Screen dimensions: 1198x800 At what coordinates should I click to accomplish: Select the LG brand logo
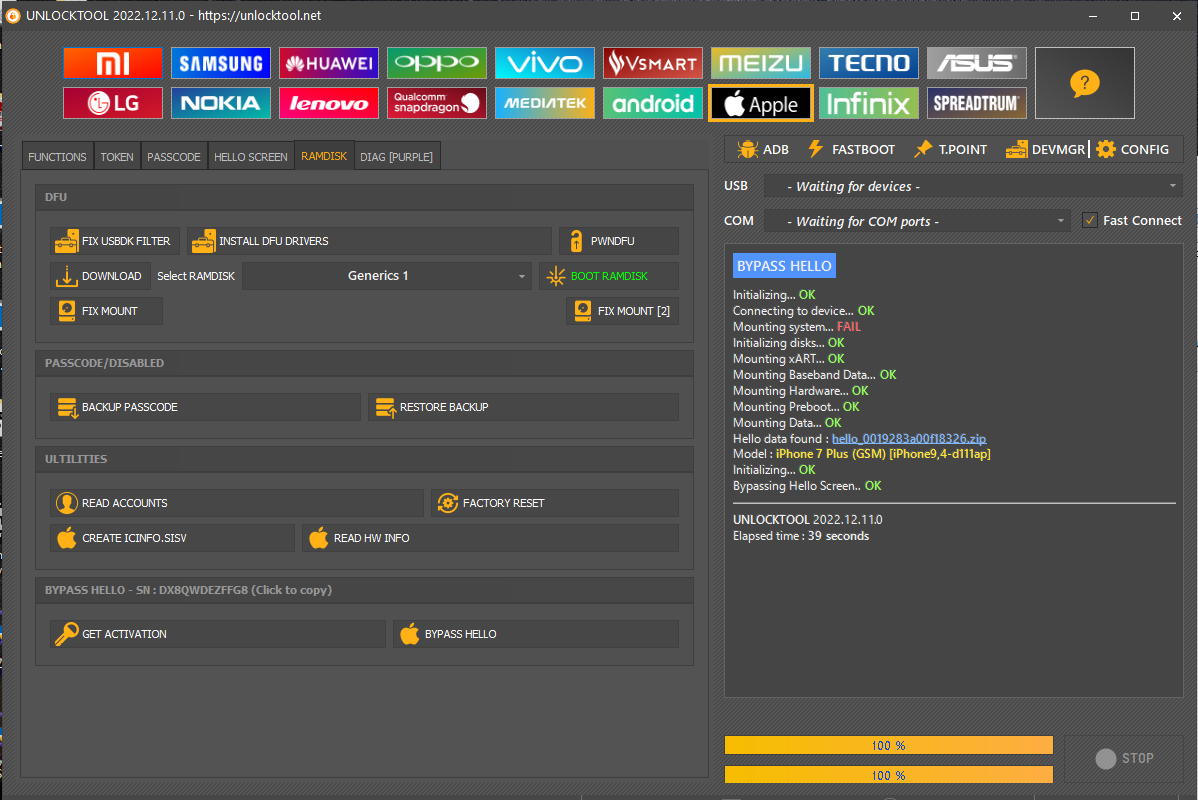113,103
